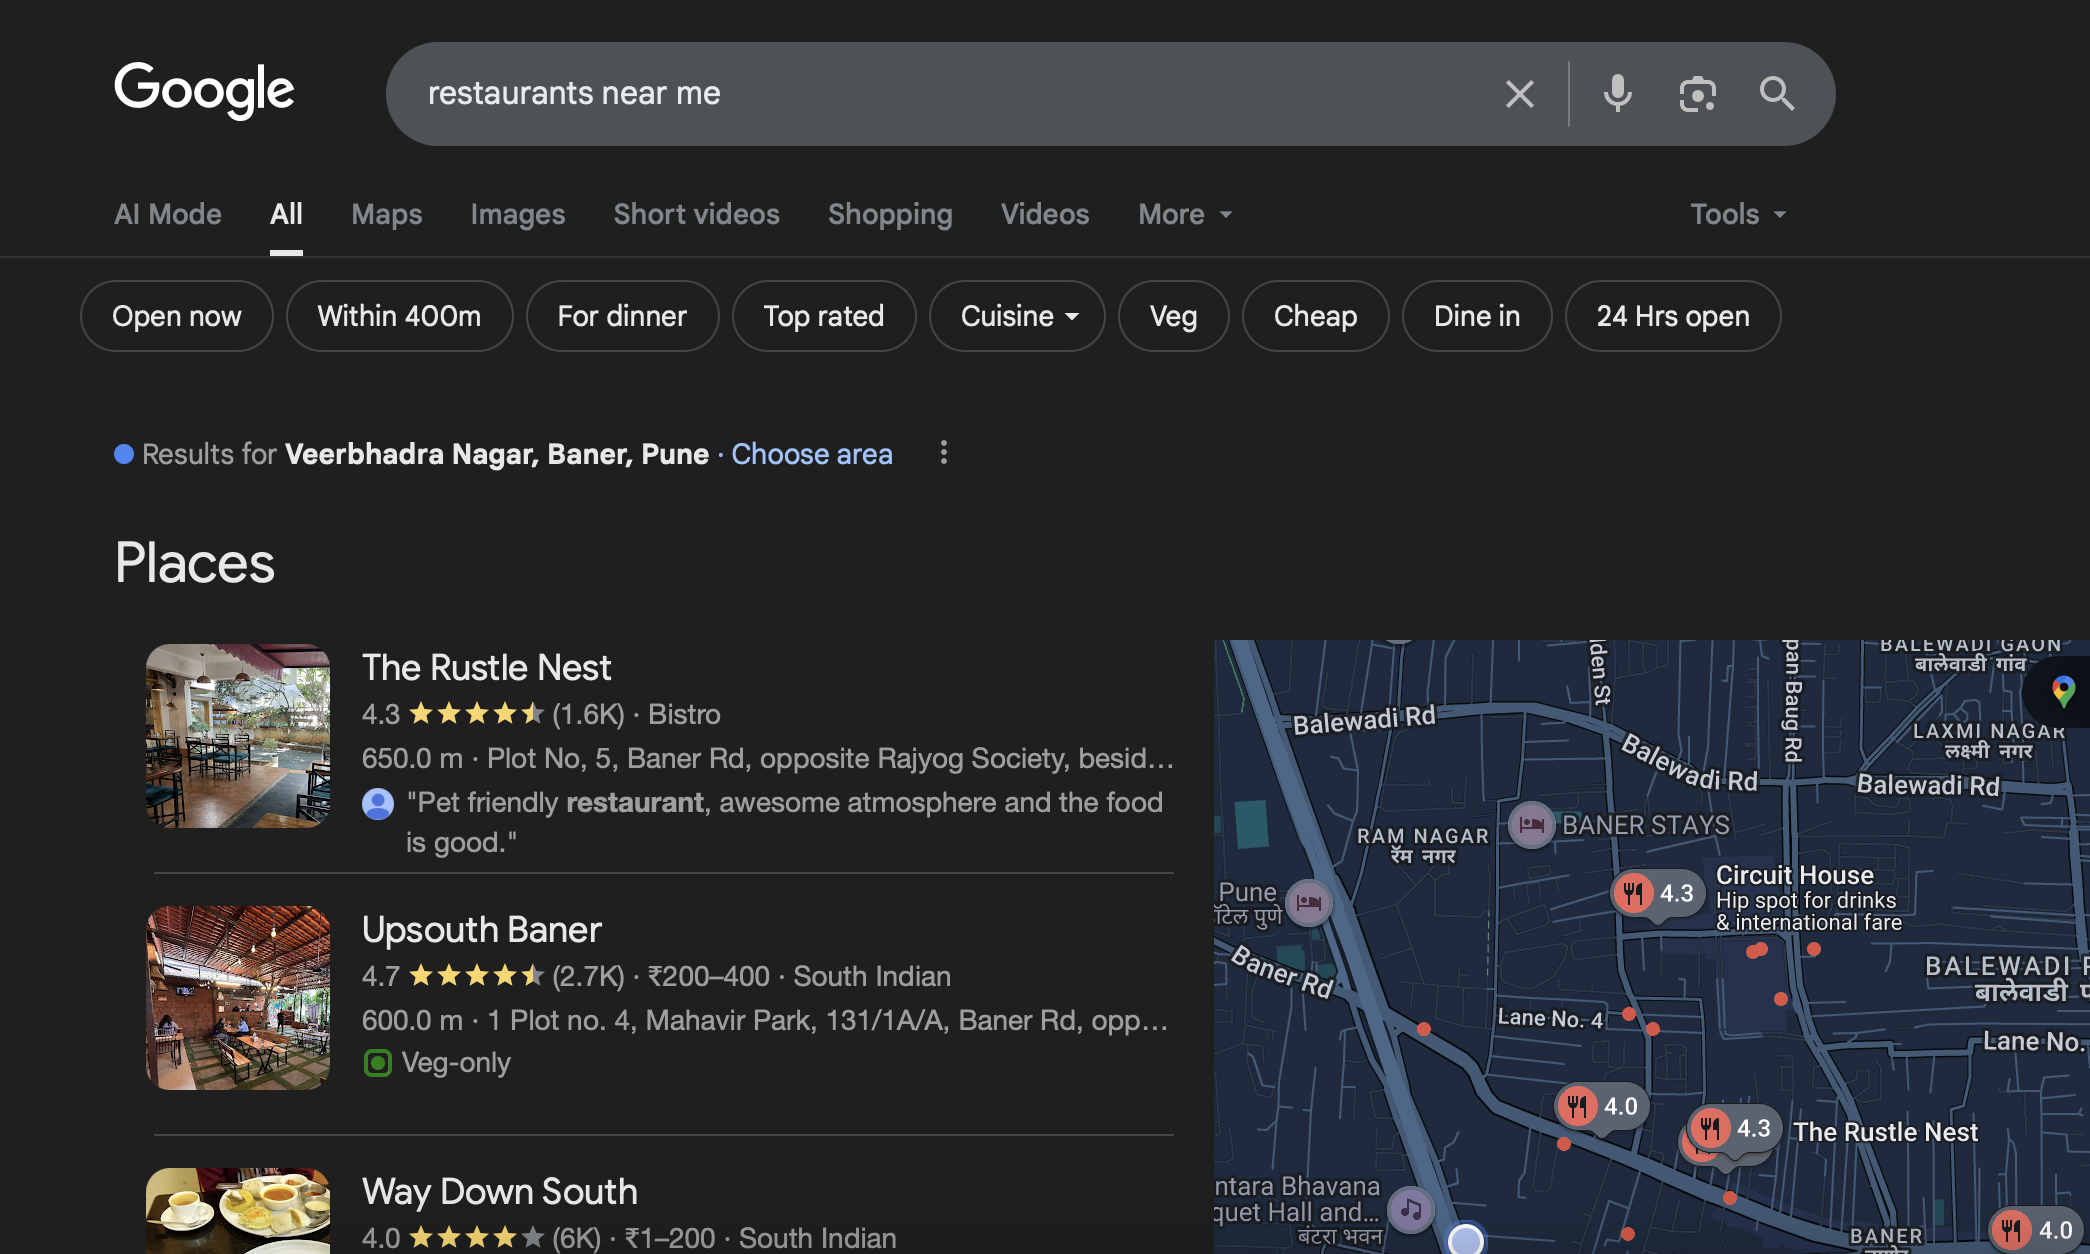
Task: Toggle the Top rated filter chip
Action: coord(823,316)
